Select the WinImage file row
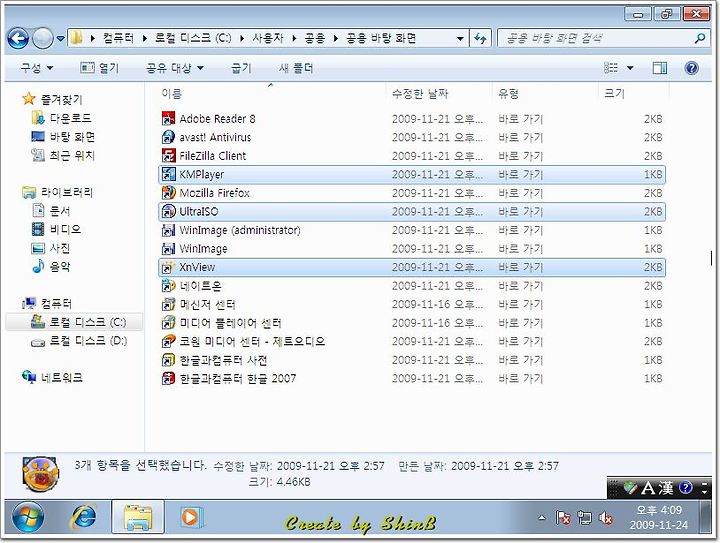The image size is (720, 543). (412, 248)
